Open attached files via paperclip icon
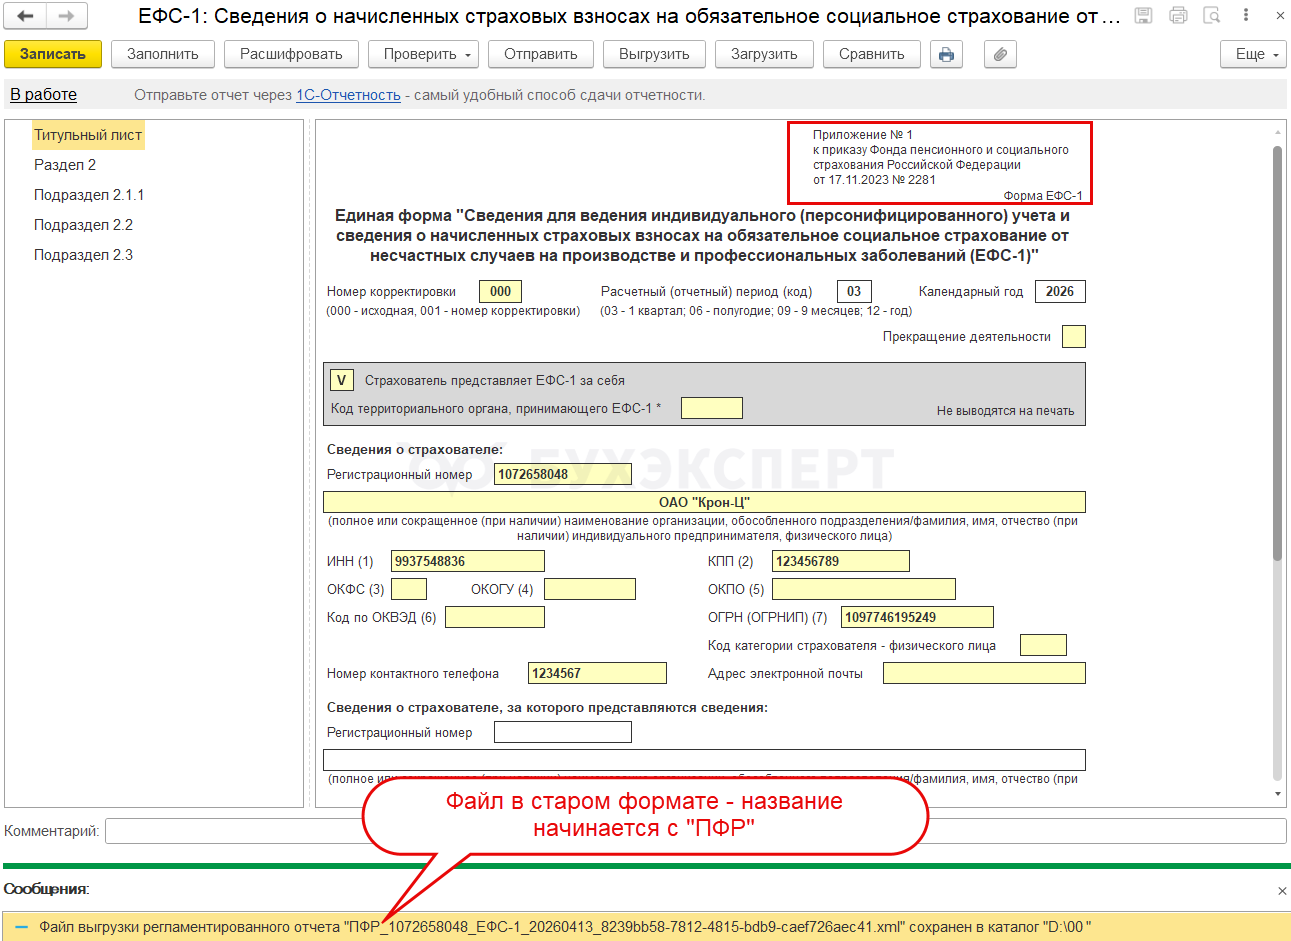The image size is (1291, 941). tap(1000, 55)
